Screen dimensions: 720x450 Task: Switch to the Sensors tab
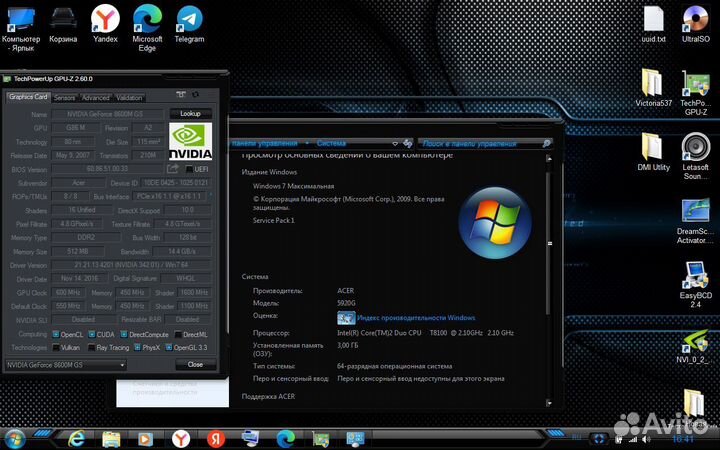click(x=64, y=98)
